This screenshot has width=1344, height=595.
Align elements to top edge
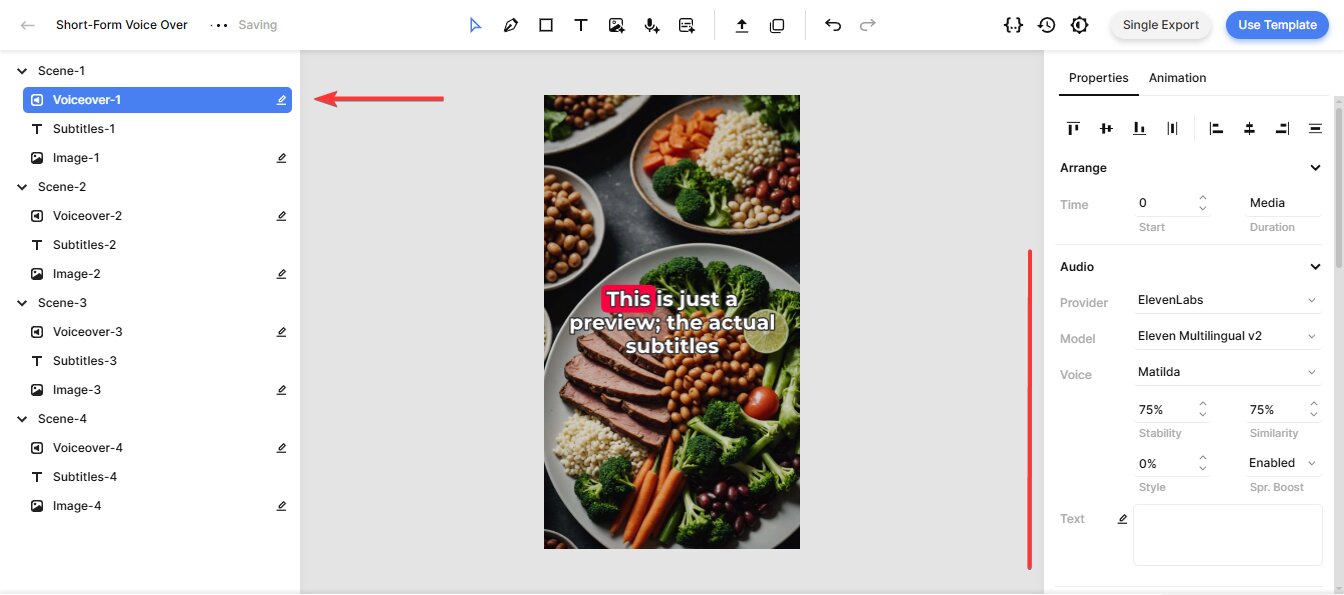pos(1073,128)
